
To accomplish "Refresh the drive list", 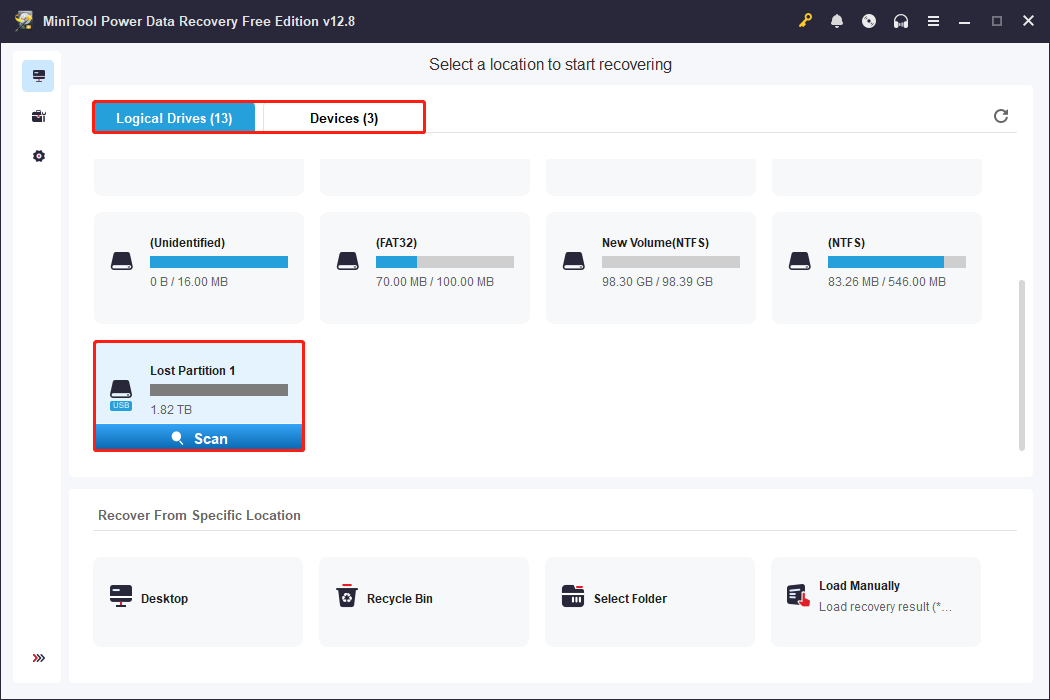I will click(x=1000, y=116).
